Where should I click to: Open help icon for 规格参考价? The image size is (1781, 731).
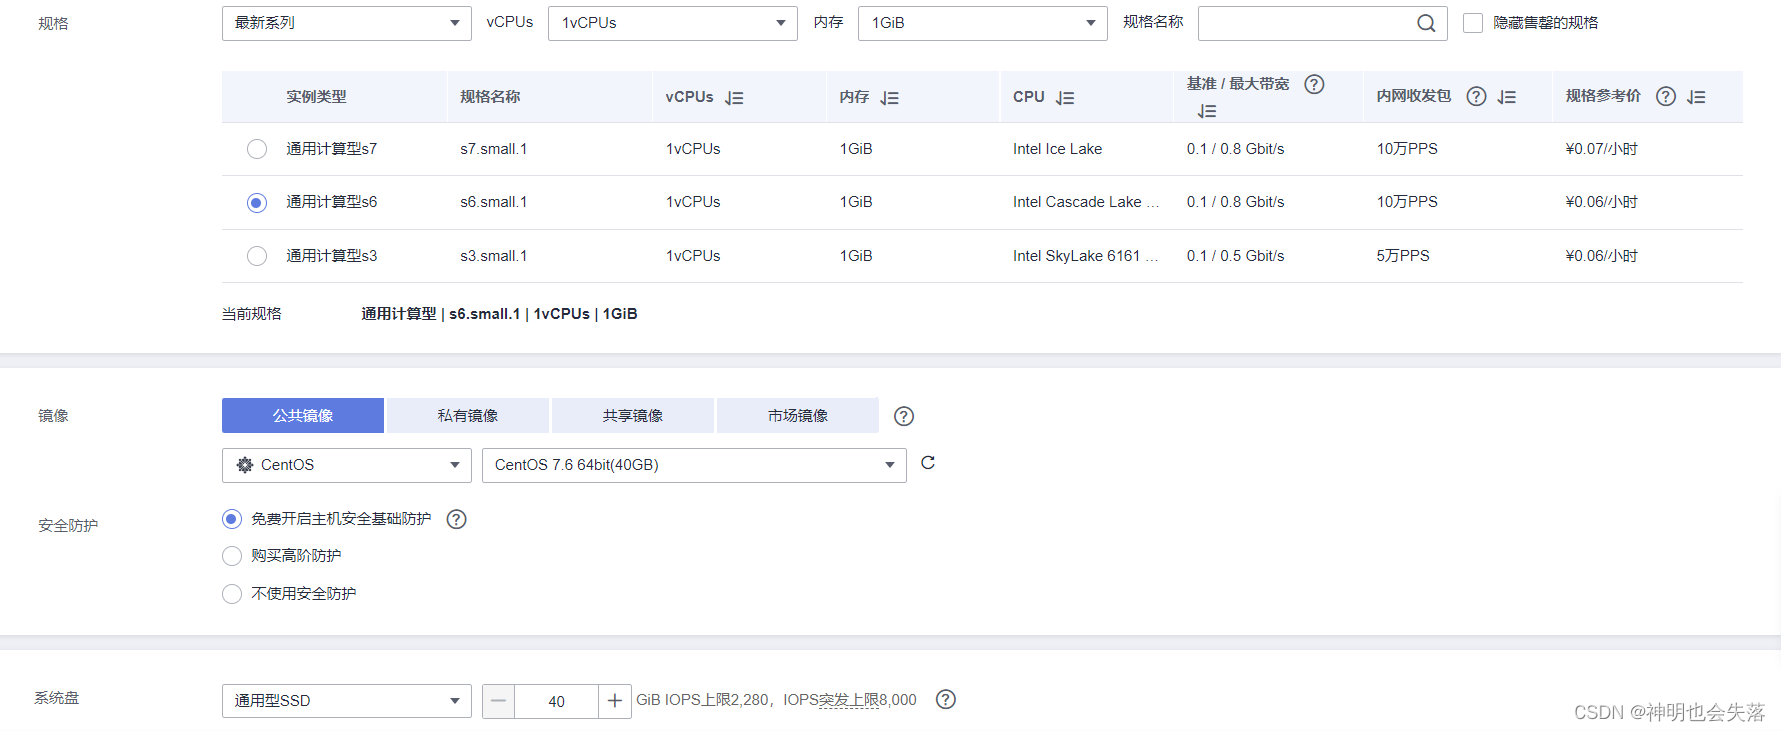pos(1666,96)
